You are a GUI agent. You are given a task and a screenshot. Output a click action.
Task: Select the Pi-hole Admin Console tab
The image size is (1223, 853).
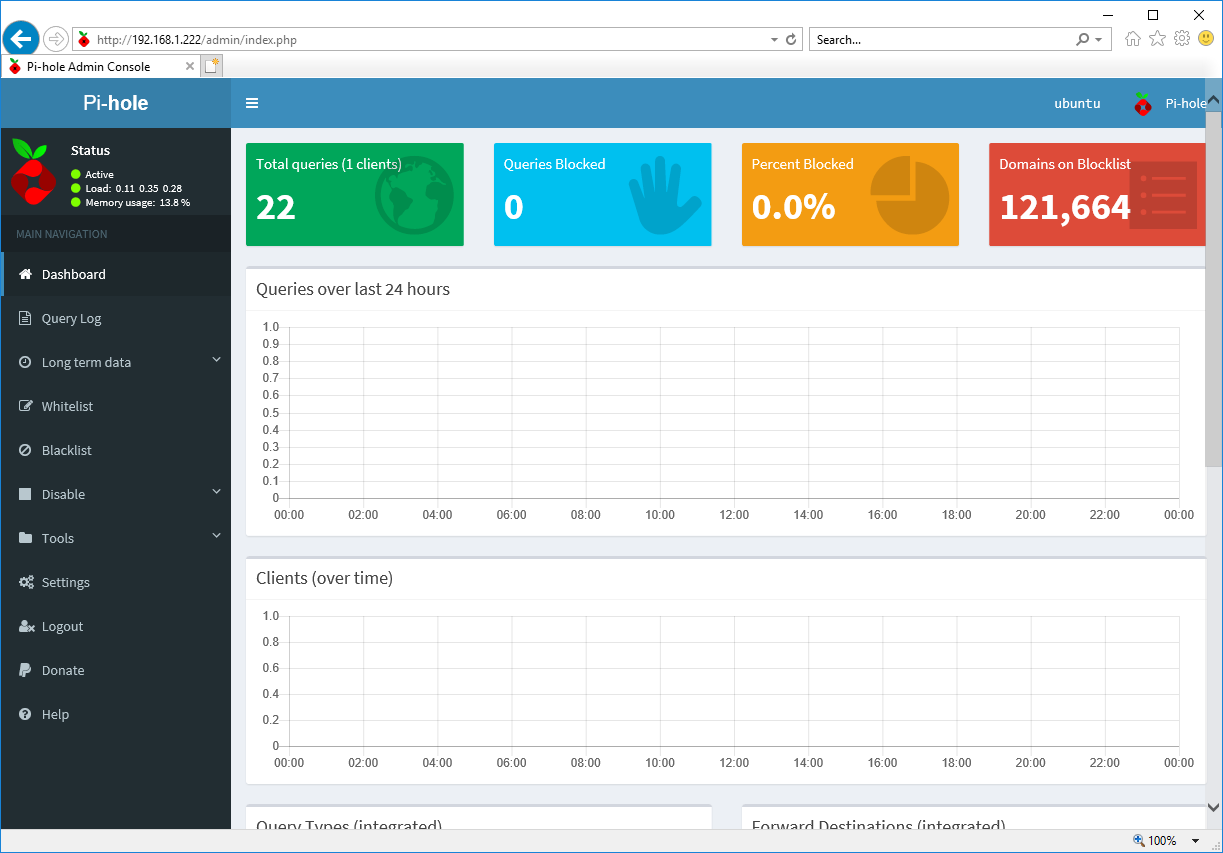[x=100, y=66]
